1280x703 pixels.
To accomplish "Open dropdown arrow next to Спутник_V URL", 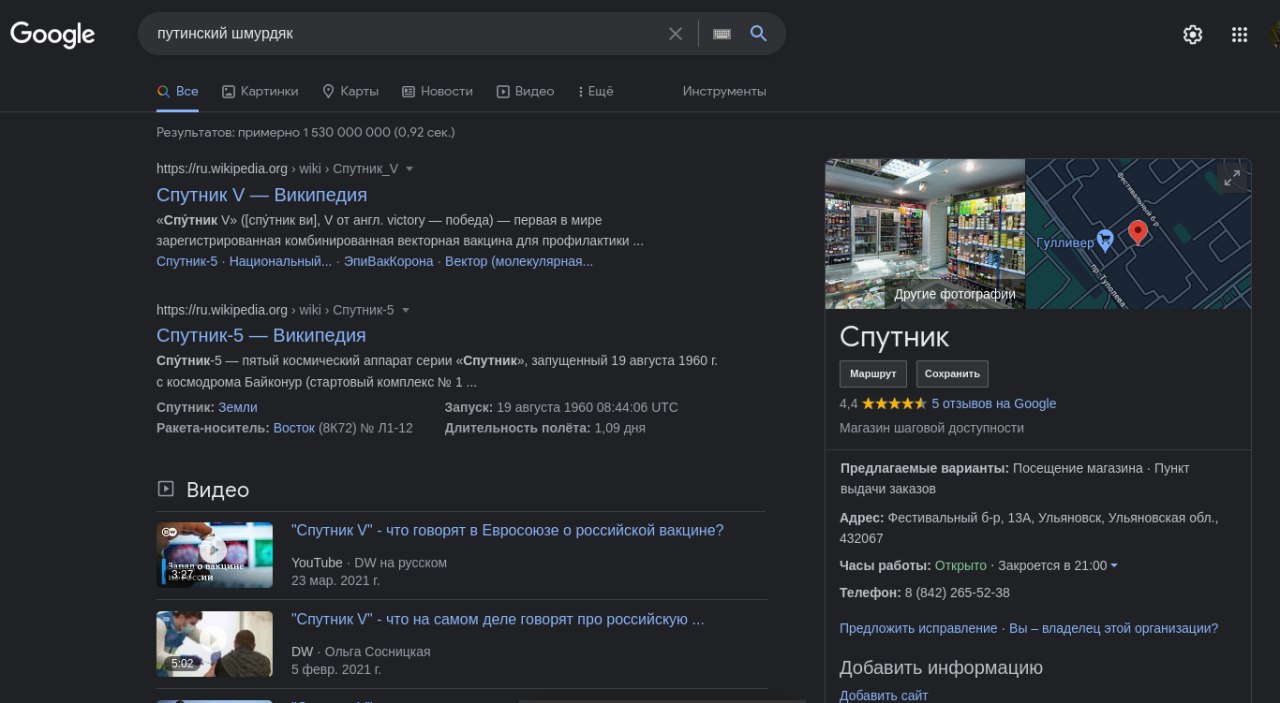I will click(x=409, y=169).
